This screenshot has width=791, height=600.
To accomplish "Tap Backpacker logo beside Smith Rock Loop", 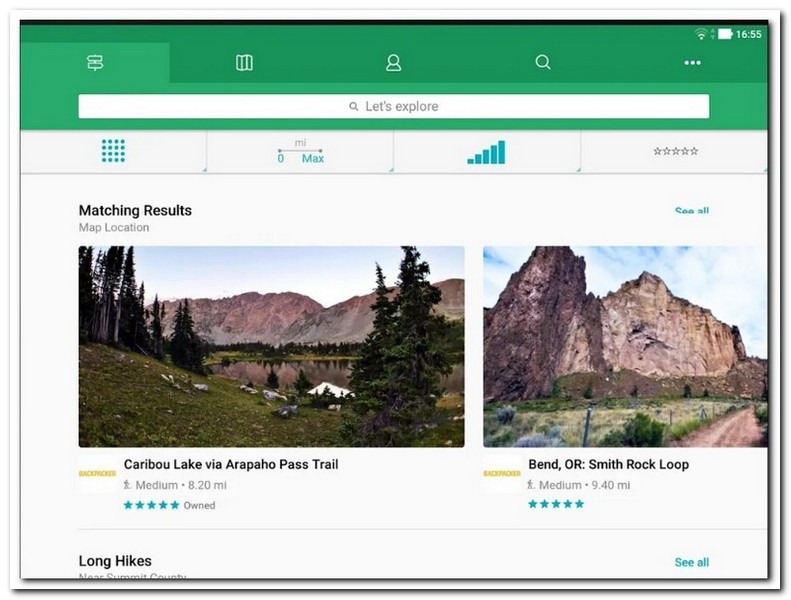I will (x=502, y=473).
